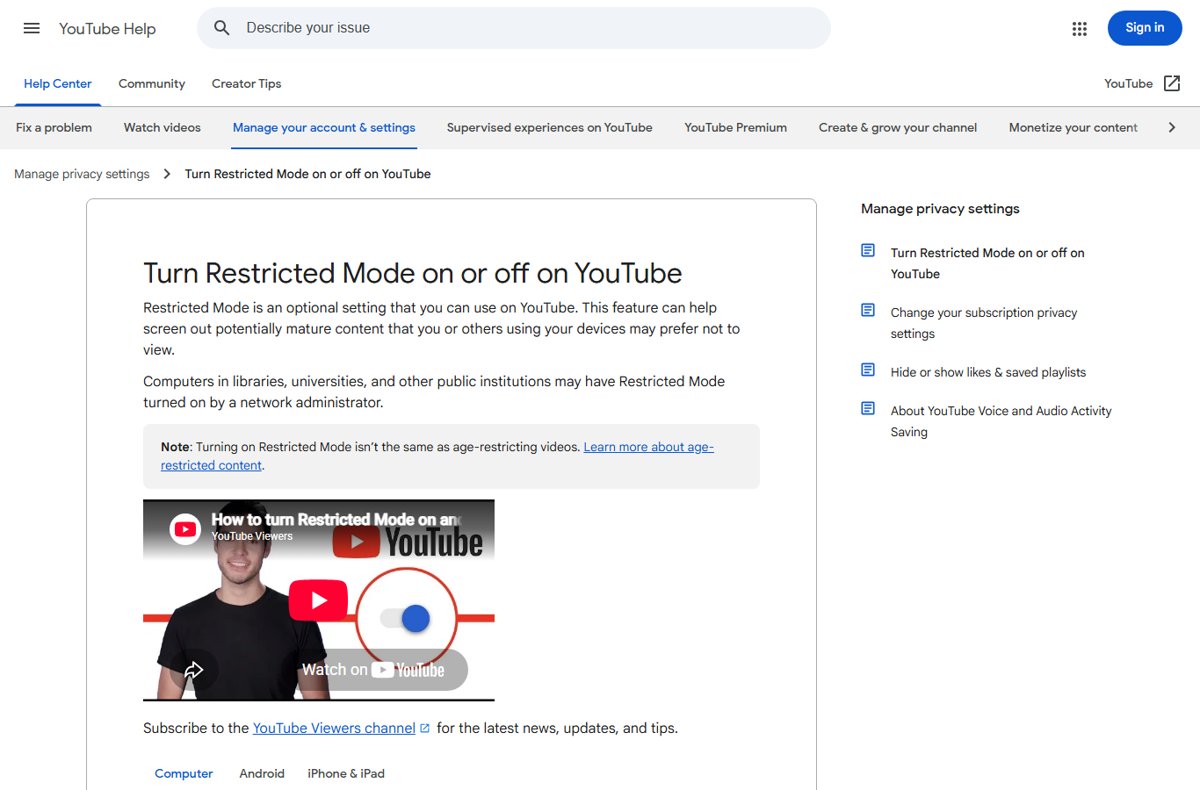Image resolution: width=1200 pixels, height=790 pixels.
Task: Click the Turn Restricted Mode page heading
Action: click(x=413, y=273)
